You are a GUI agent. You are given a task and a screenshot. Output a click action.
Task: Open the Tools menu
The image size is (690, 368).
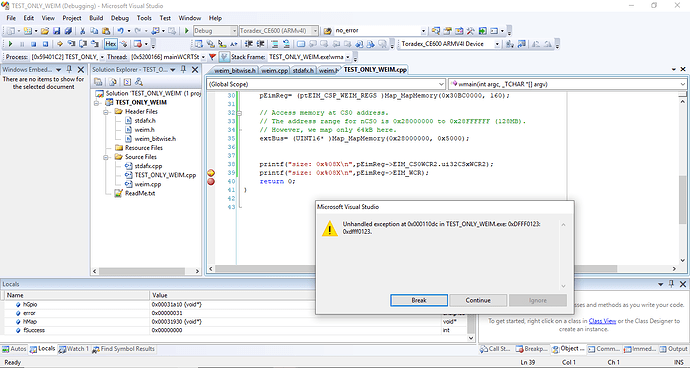point(144,18)
